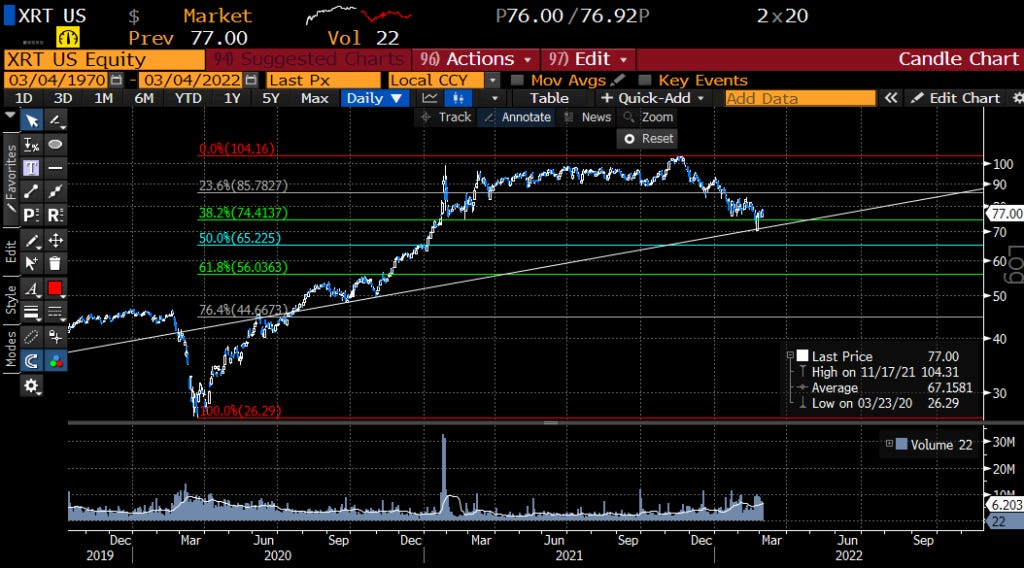This screenshot has height=568, width=1024.
Task: Click the pane splitter handle above volume
Action: coord(551,422)
